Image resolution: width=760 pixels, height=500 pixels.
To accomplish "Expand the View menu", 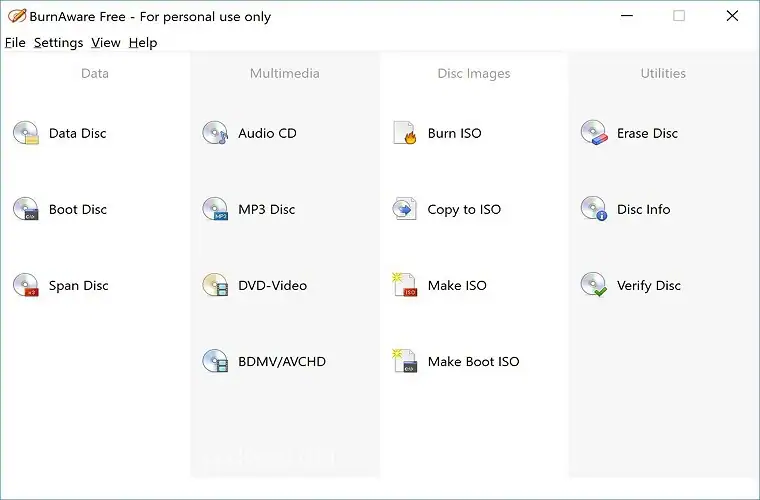I will point(105,43).
